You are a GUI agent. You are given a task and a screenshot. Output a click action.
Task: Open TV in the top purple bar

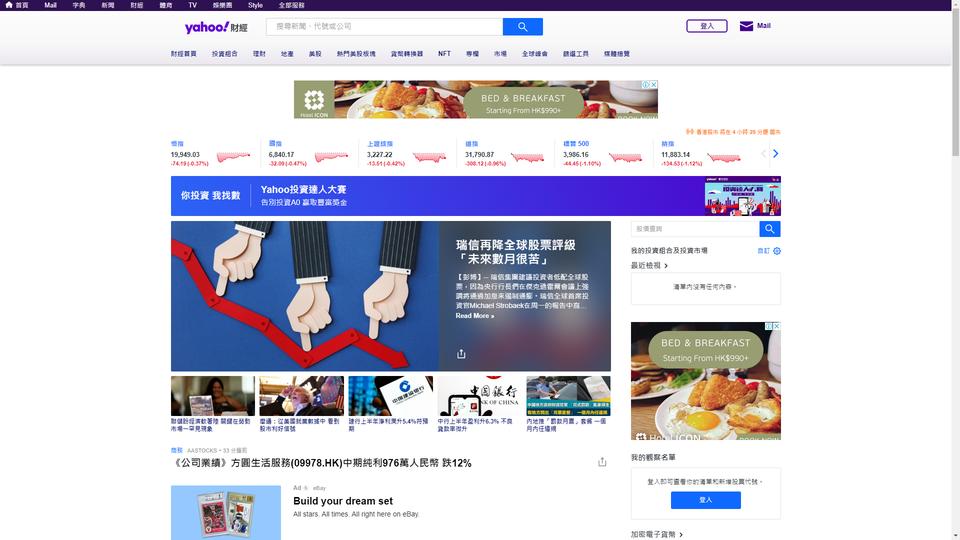(192, 5)
